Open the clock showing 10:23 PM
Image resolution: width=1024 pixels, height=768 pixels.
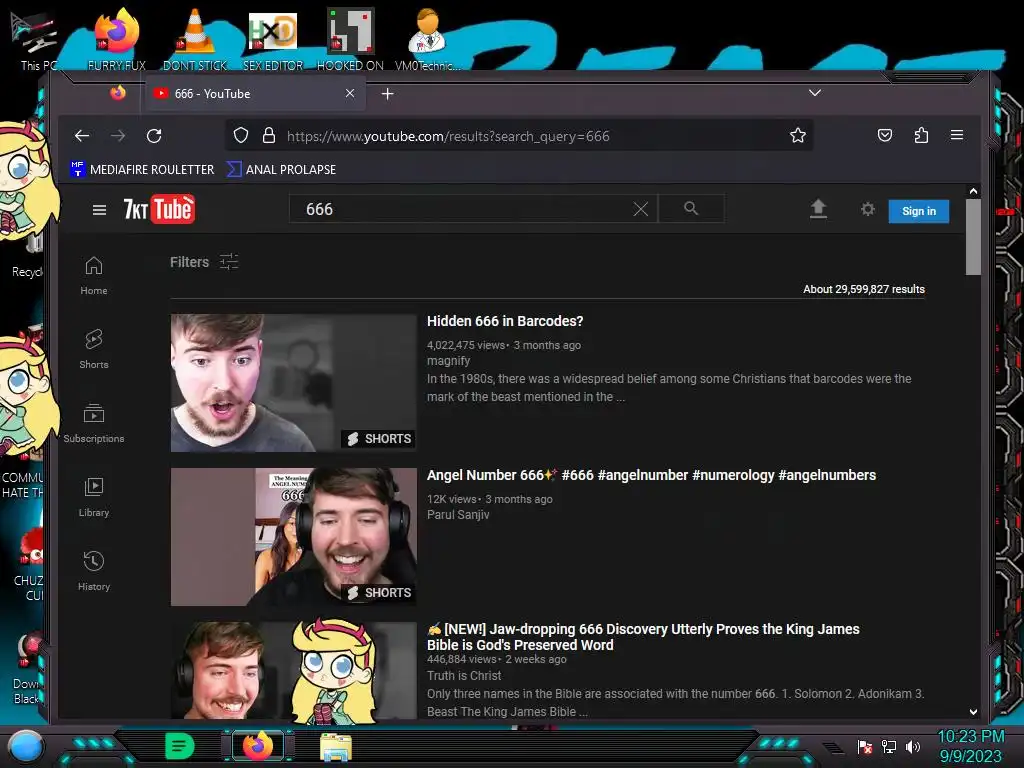pyautogui.click(x=970, y=746)
